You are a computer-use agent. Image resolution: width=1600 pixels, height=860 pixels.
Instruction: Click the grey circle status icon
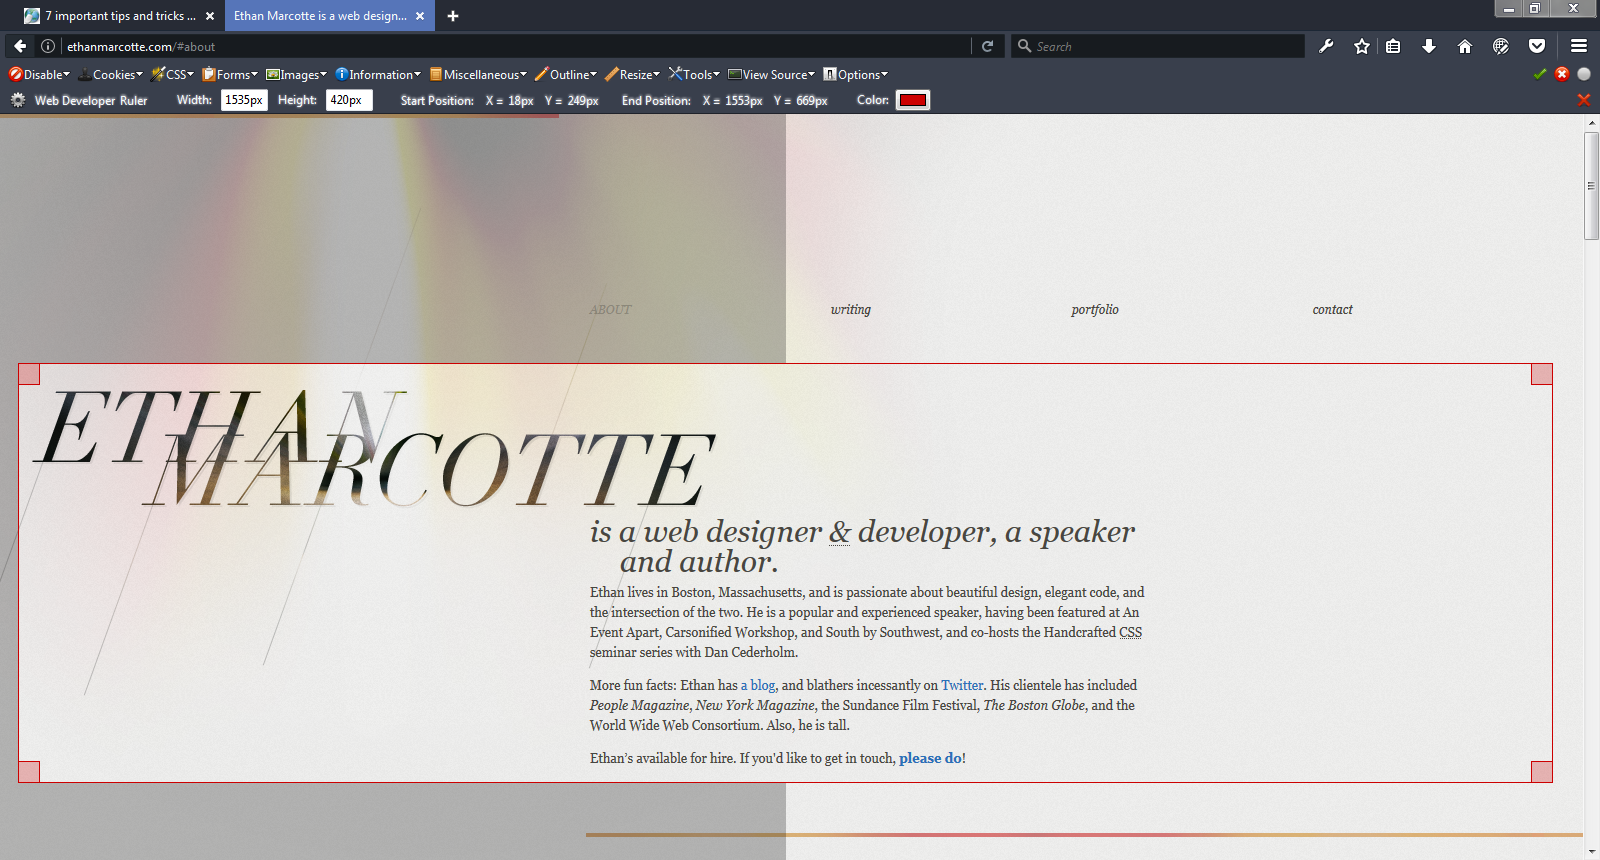click(x=1584, y=74)
